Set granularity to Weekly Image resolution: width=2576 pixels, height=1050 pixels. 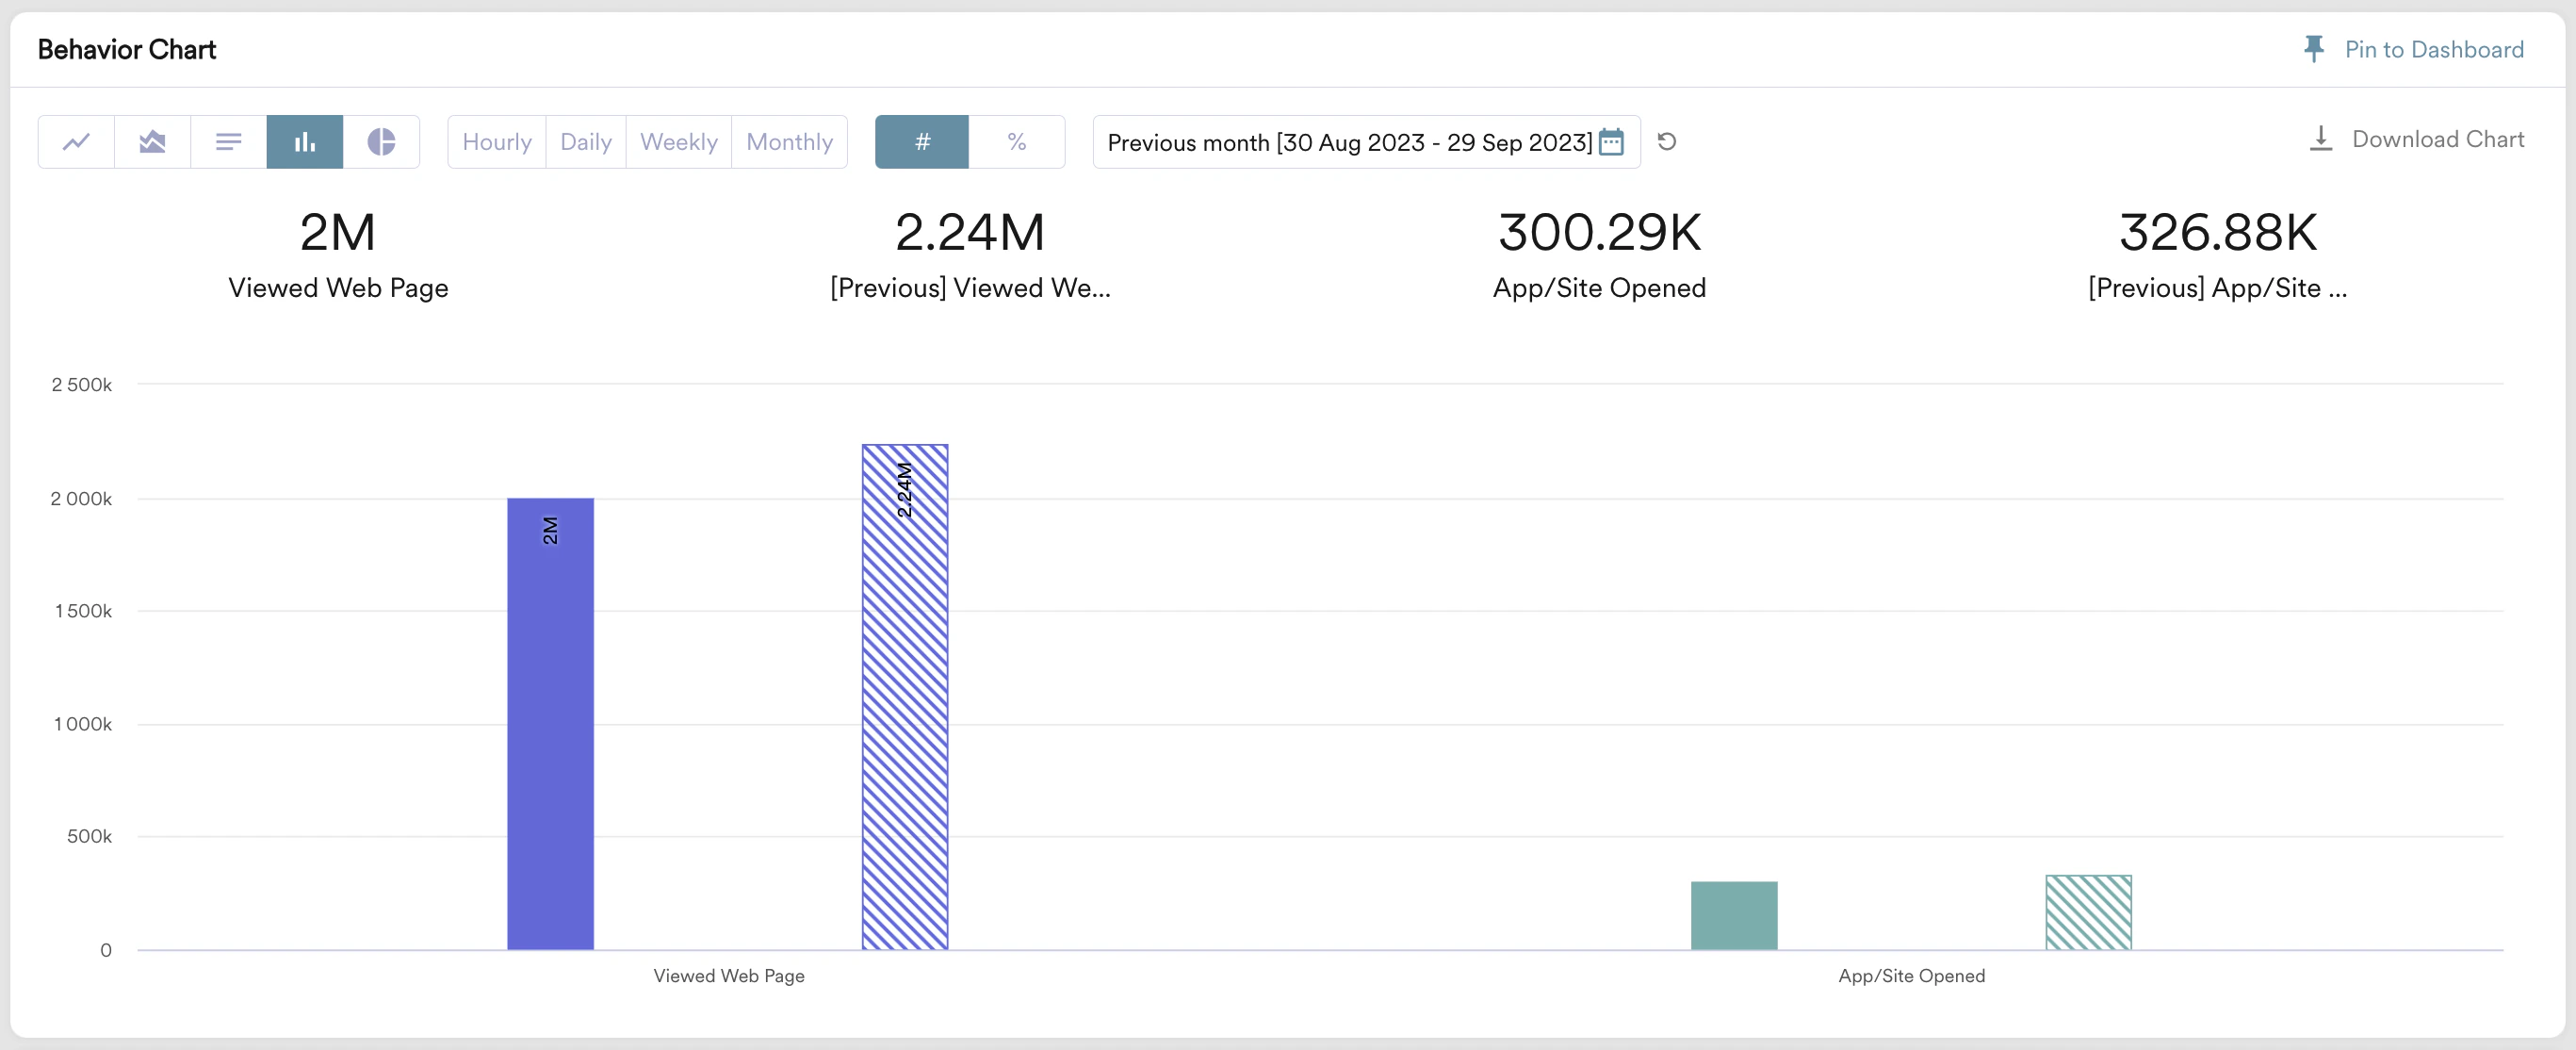pos(679,142)
